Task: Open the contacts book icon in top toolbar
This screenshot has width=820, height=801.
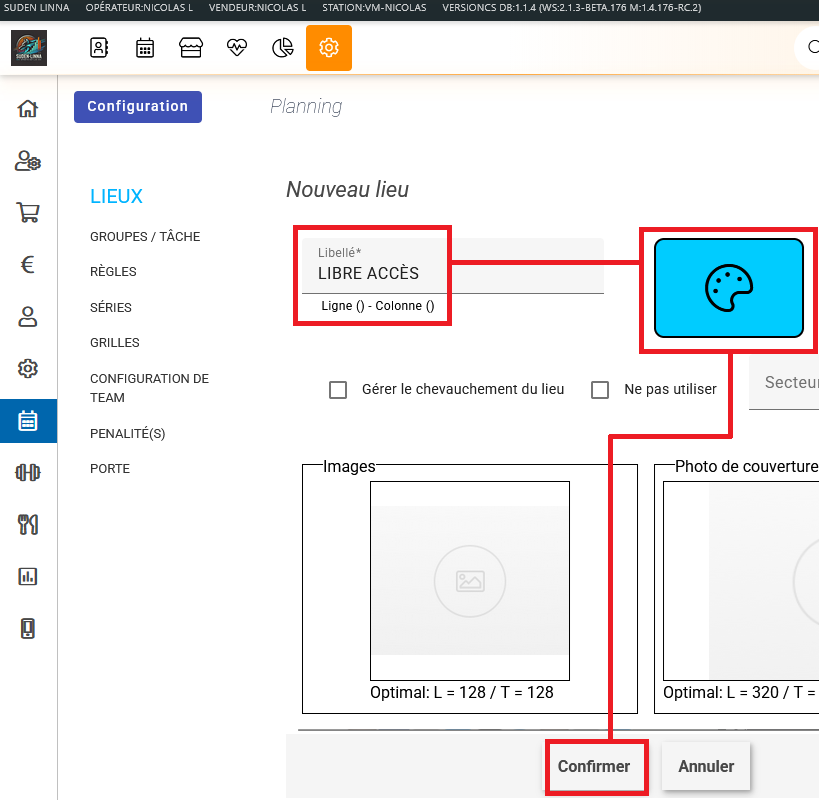Action: pos(98,48)
